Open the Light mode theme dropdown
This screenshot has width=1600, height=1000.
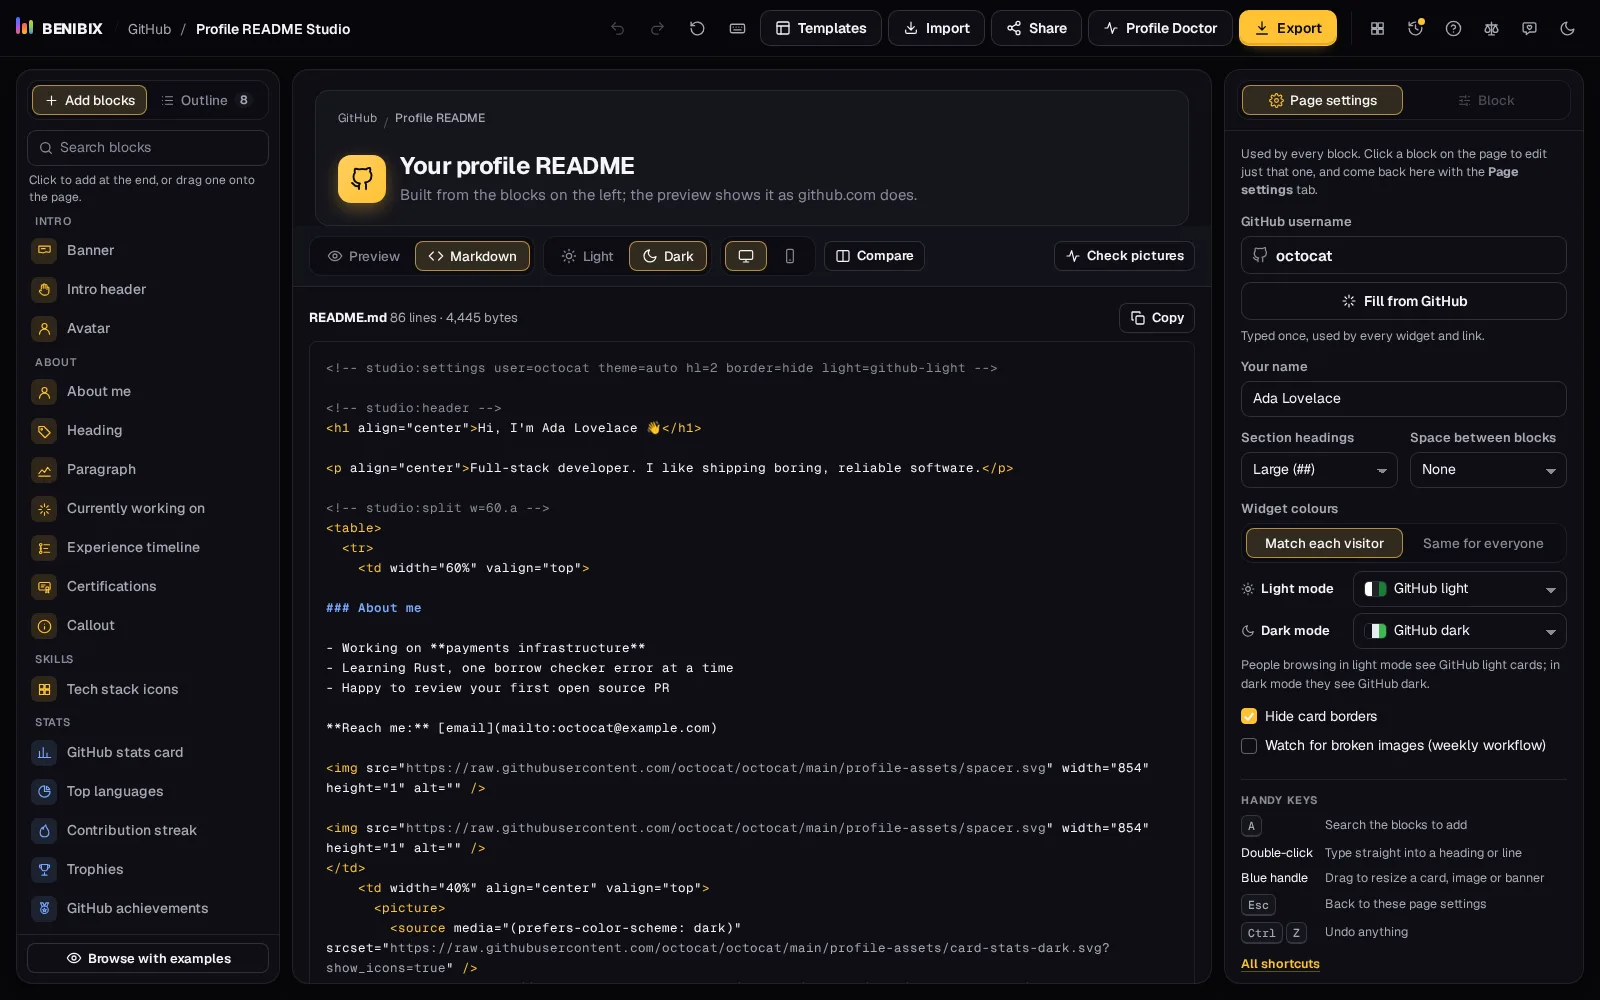(x=1460, y=589)
